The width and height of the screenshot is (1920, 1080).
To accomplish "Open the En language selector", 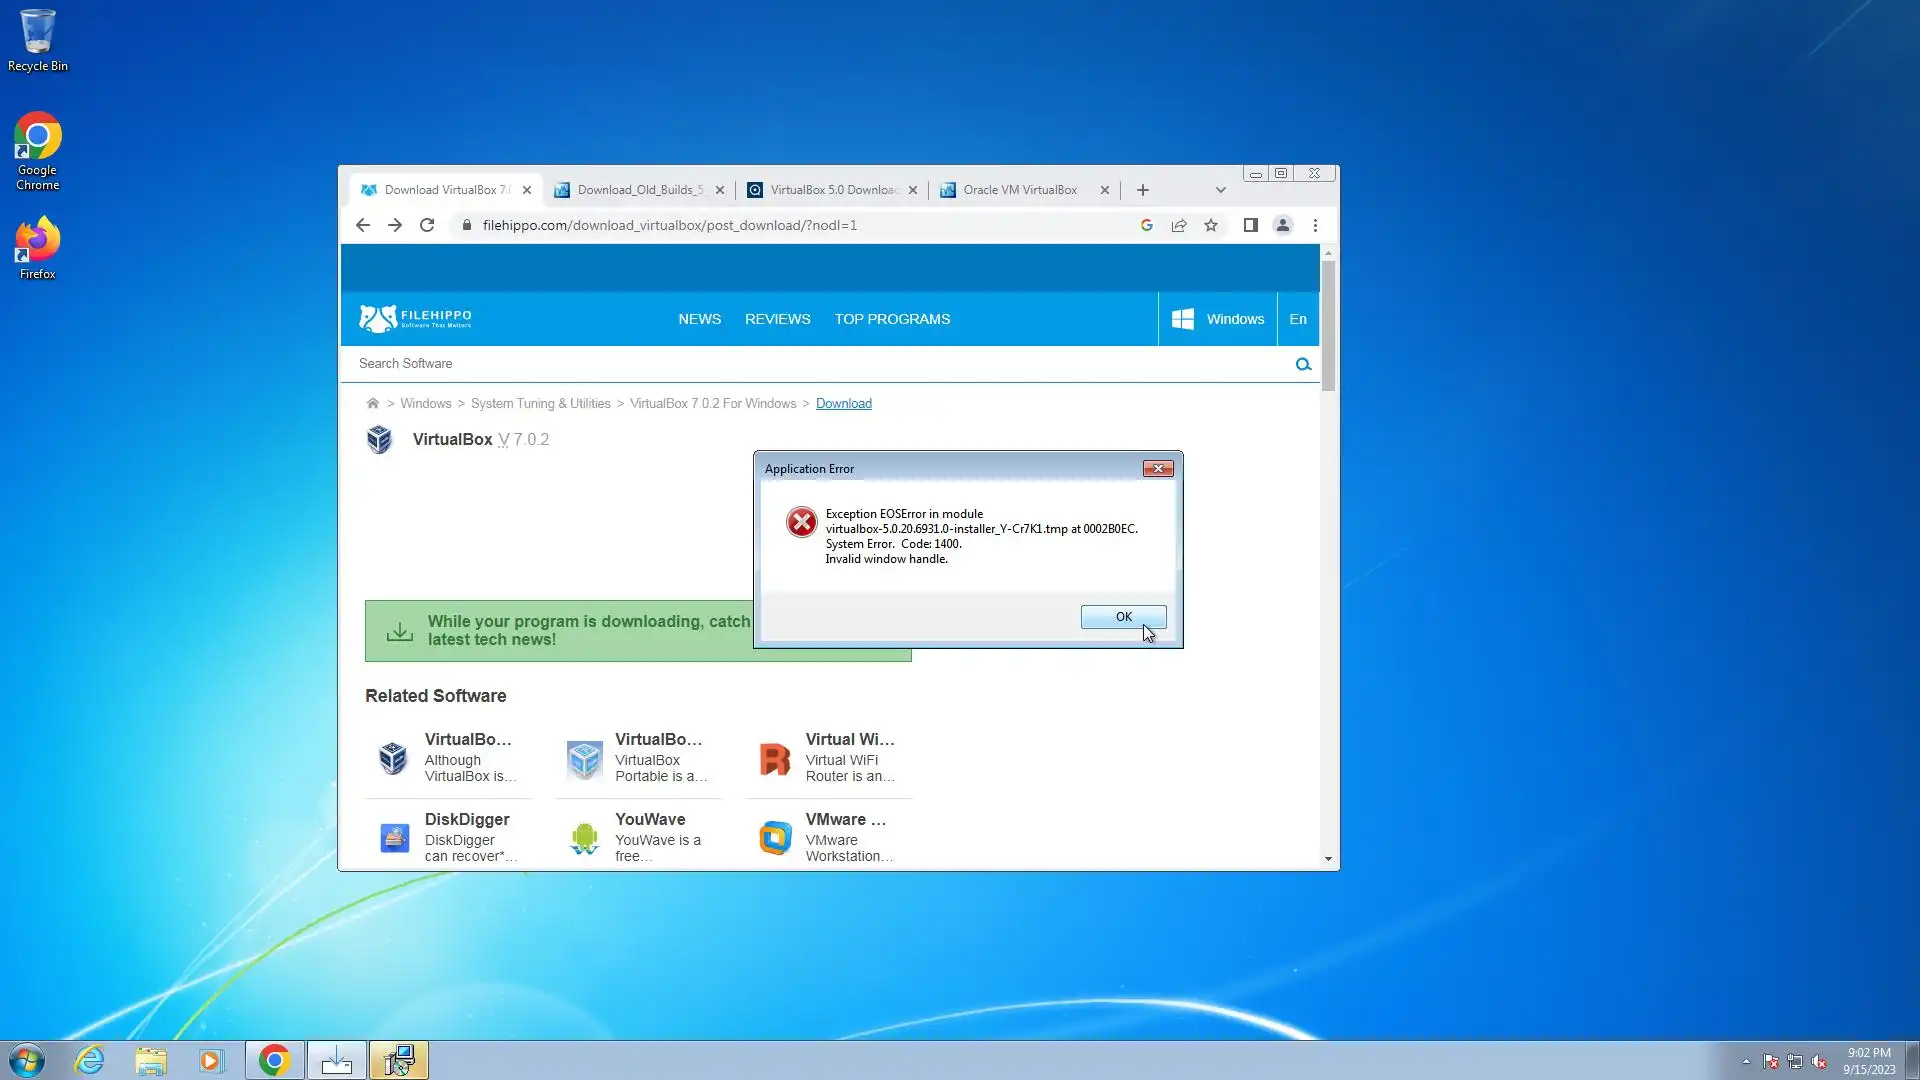I will point(1298,319).
